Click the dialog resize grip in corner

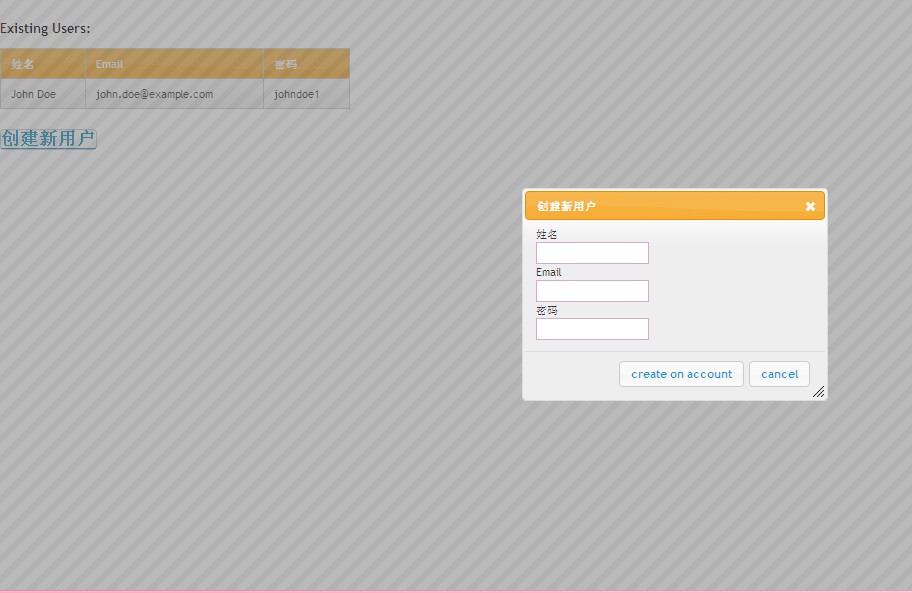(818, 392)
